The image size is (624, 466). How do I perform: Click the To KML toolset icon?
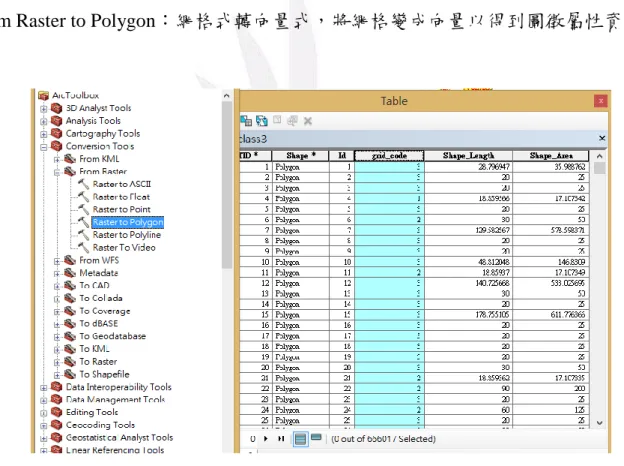pos(70,349)
